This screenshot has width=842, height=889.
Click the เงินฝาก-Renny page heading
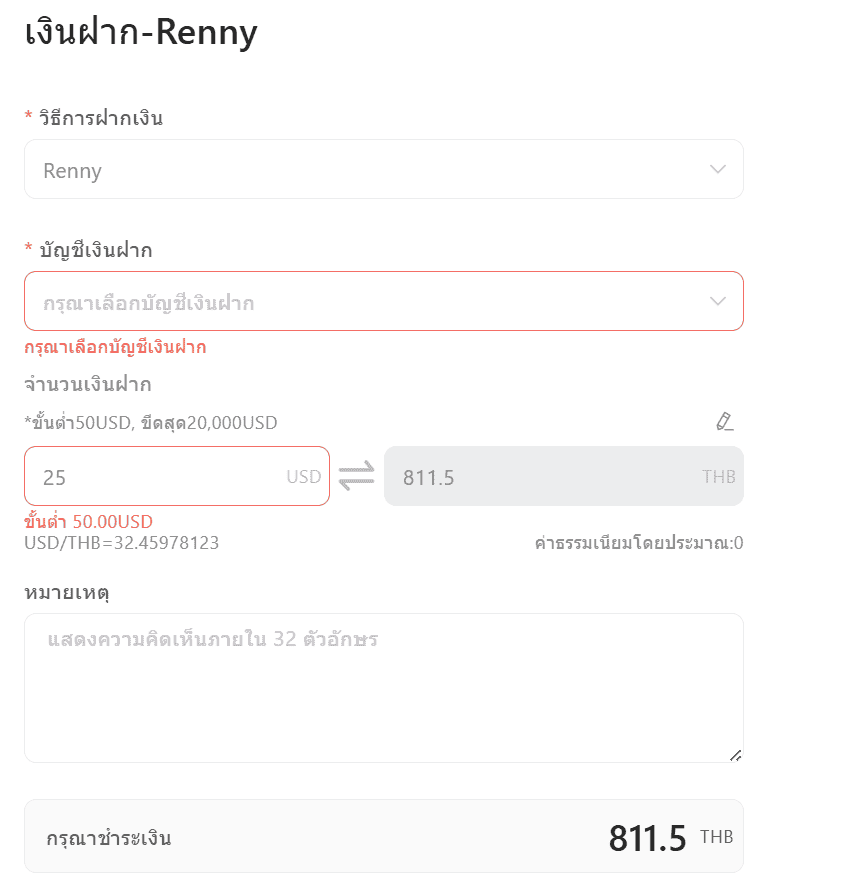(141, 33)
